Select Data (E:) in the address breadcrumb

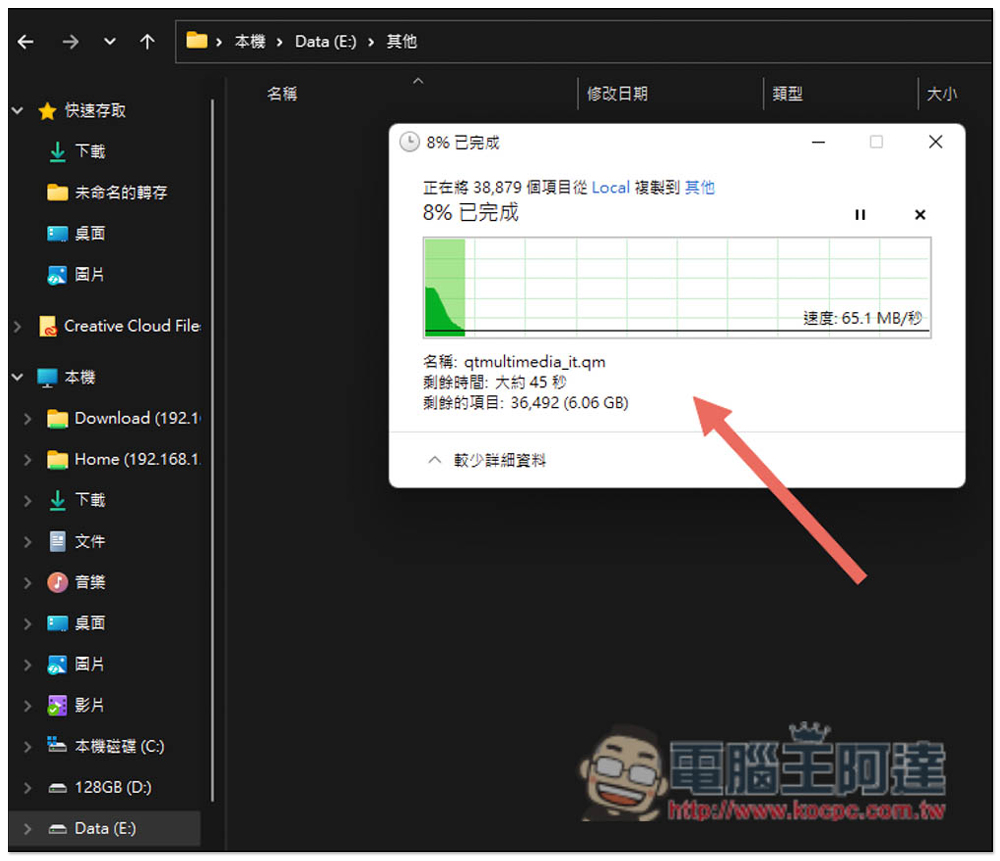(325, 42)
